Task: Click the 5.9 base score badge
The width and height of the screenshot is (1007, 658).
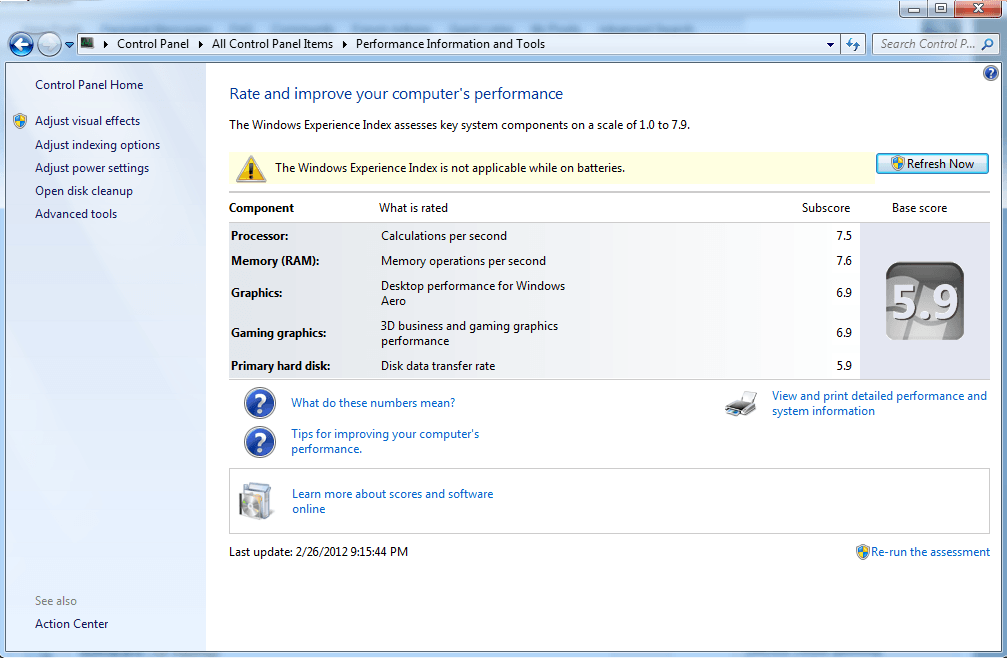Action: pyautogui.click(x=924, y=301)
